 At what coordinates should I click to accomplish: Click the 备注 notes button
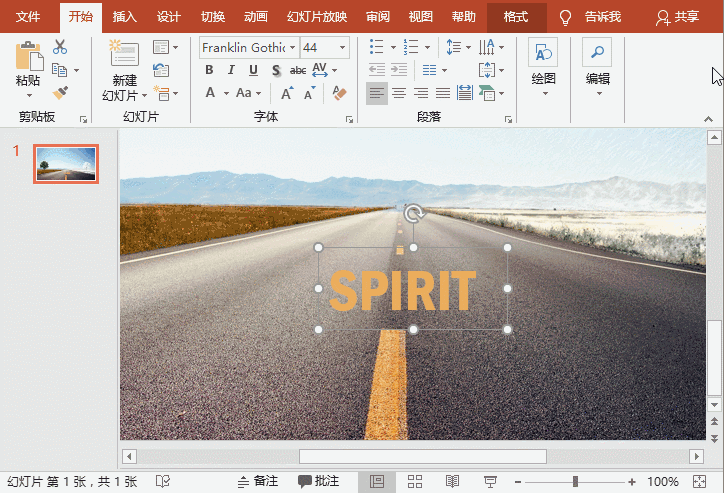pyautogui.click(x=257, y=481)
